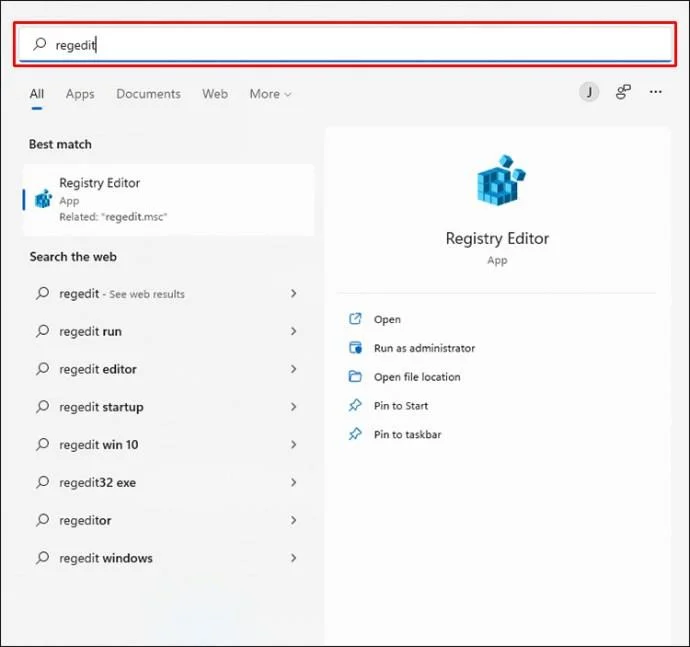Switch to the Documents tab
690x647 pixels.
[148, 94]
